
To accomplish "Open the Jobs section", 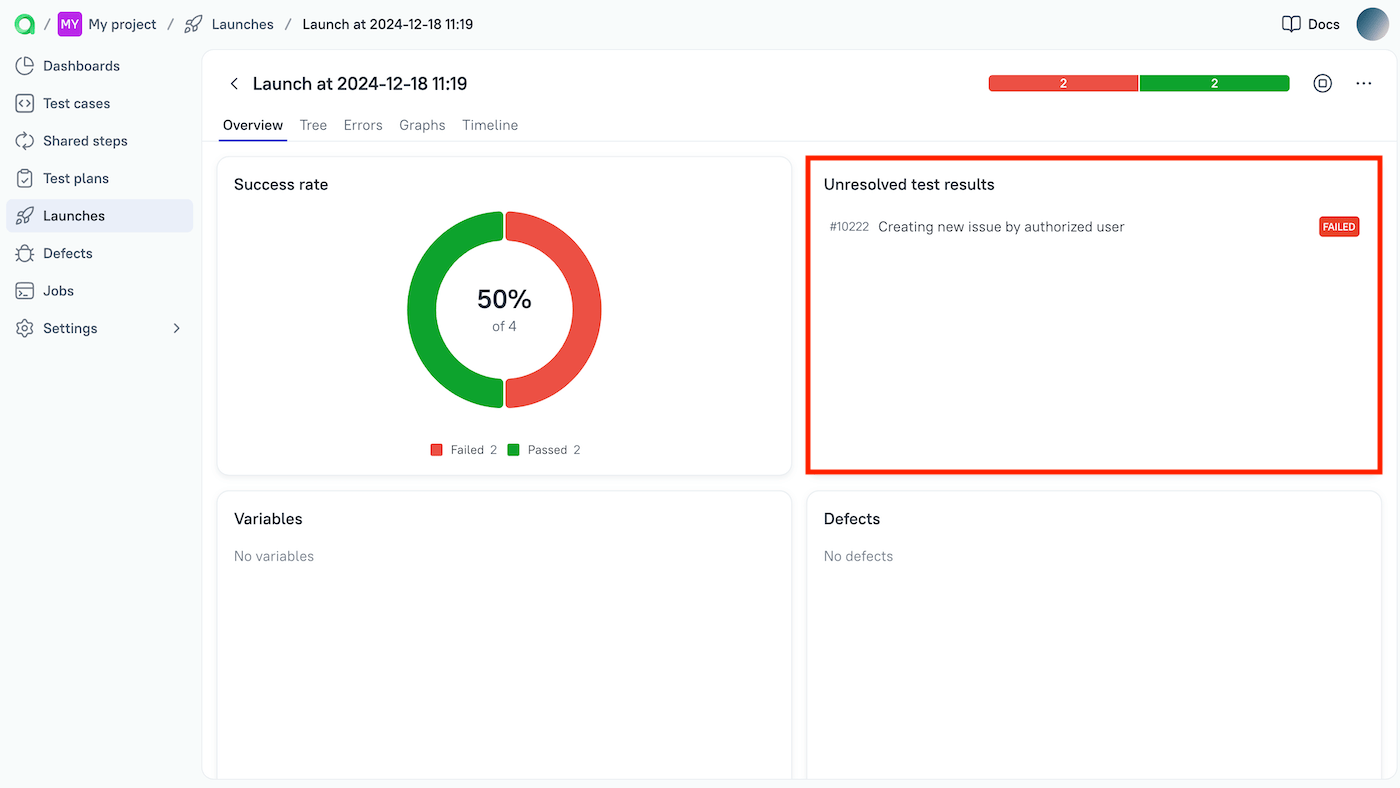I will [63, 290].
